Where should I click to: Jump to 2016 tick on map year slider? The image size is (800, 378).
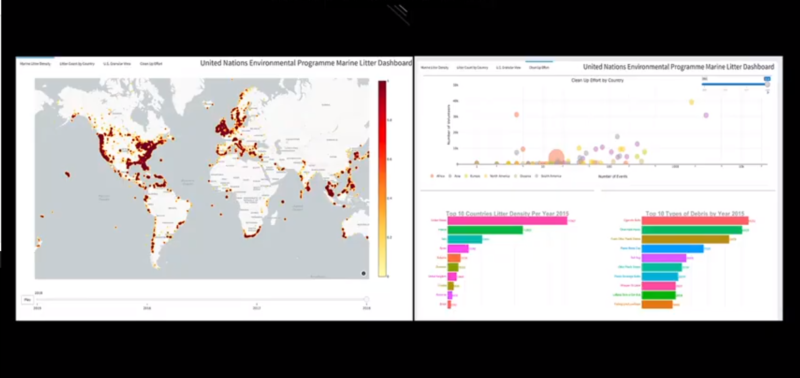147,307
